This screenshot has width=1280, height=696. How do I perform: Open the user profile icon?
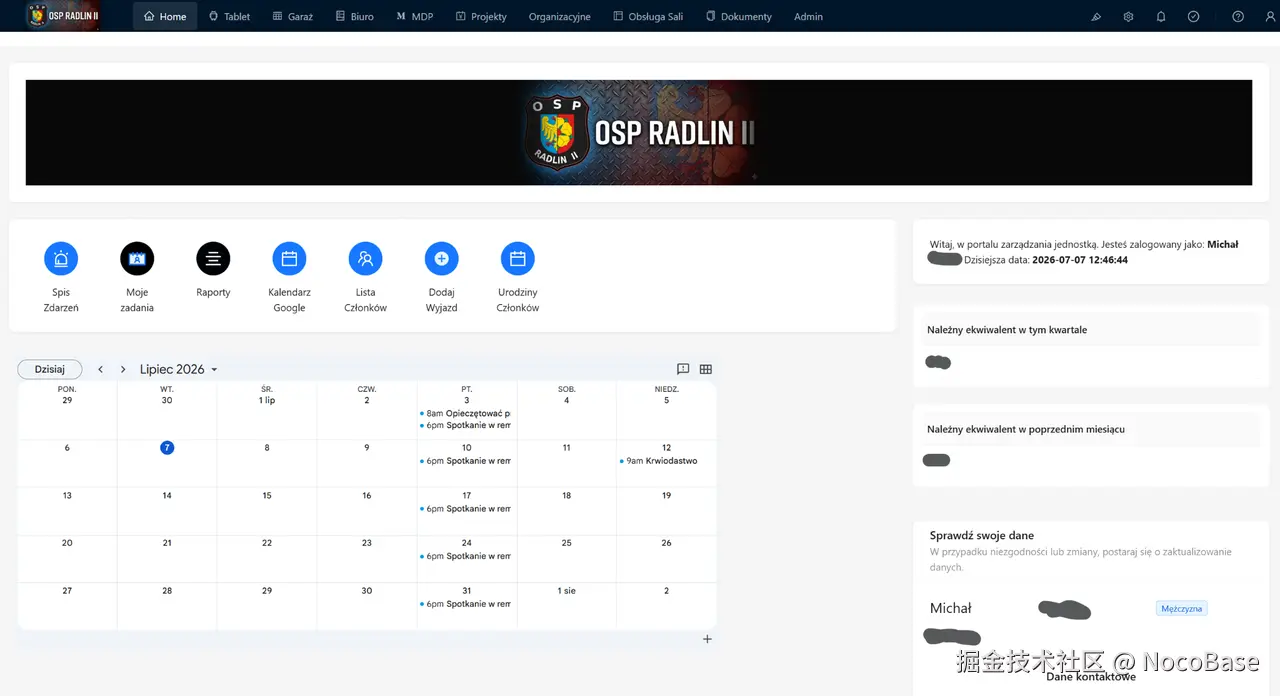pyautogui.click(x=1270, y=17)
